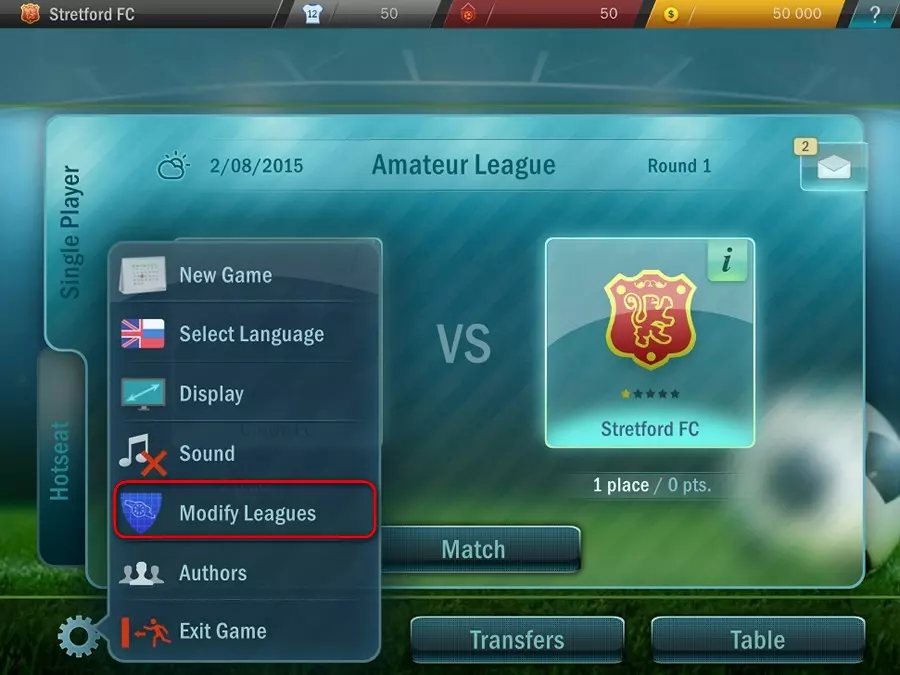This screenshot has width=900, height=675.
Task: Open the Transfers button
Action: [x=517, y=640]
